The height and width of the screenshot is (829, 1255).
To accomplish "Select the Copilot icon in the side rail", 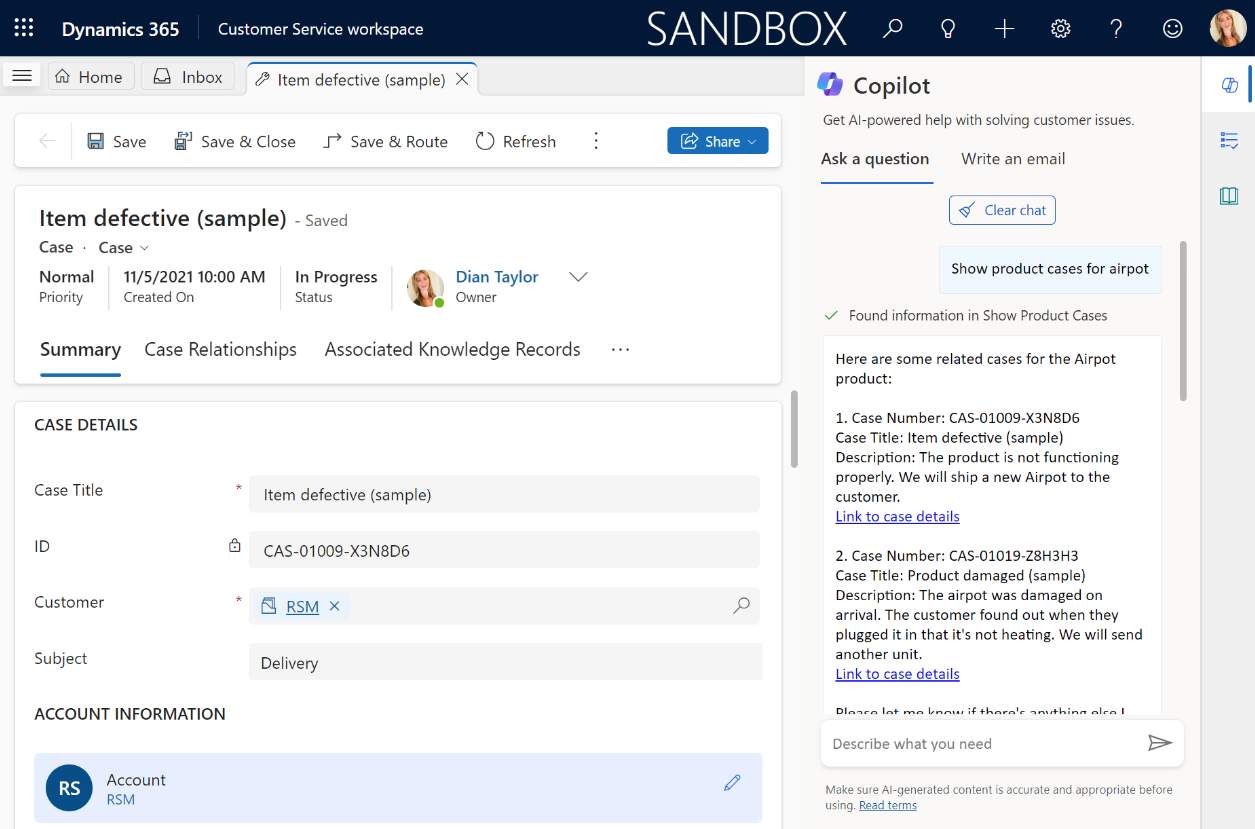I will point(1229,85).
